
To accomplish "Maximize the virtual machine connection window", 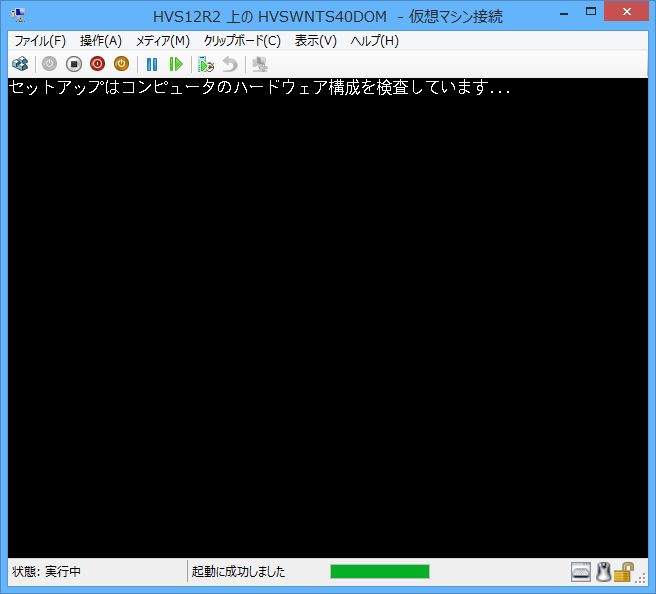I will pos(591,12).
